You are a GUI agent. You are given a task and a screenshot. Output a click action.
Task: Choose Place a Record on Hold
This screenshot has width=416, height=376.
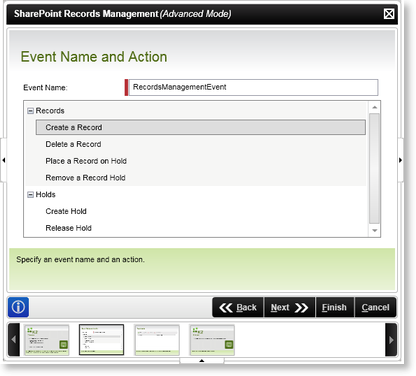(x=86, y=161)
